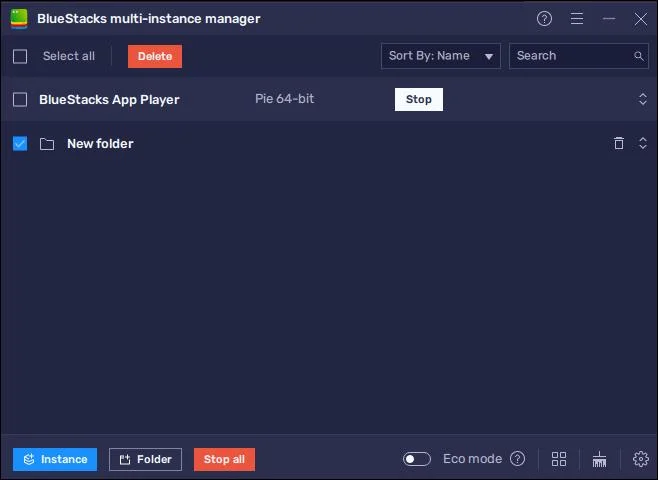
Task: Click reorder arrows on New folder row
Action: [x=642, y=143]
